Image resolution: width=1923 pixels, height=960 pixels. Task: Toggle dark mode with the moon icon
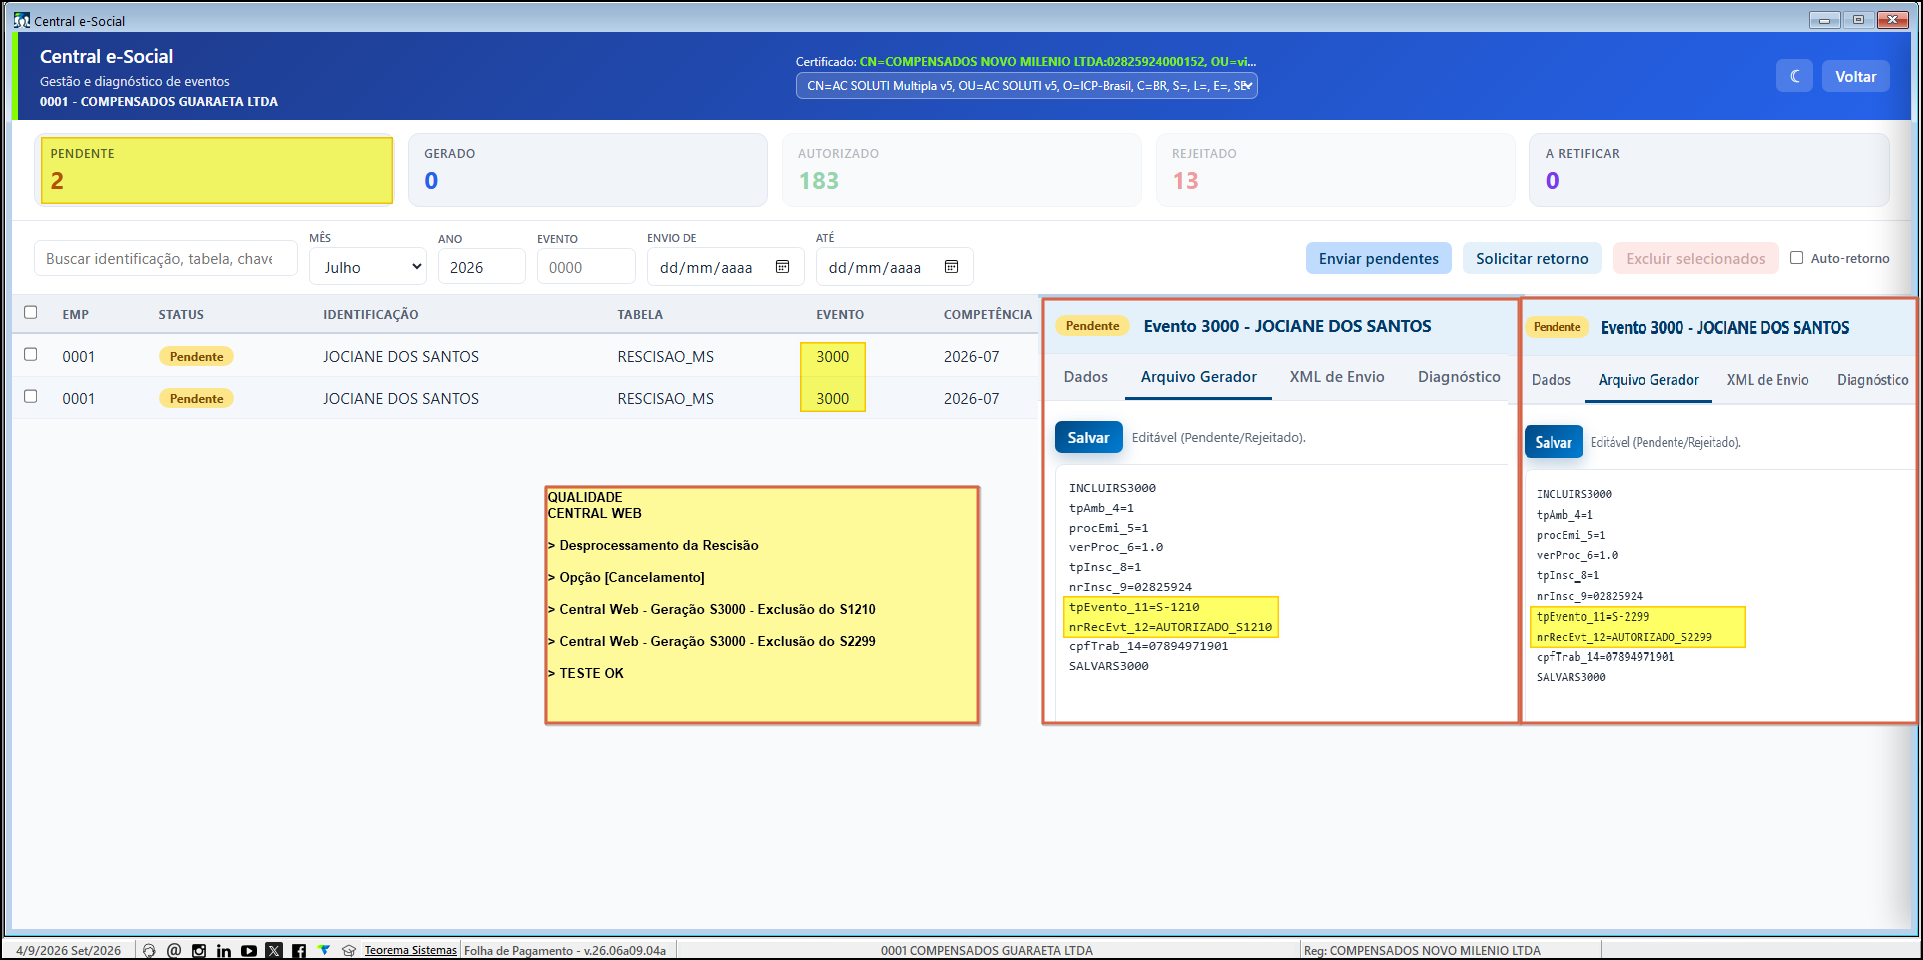point(1794,77)
